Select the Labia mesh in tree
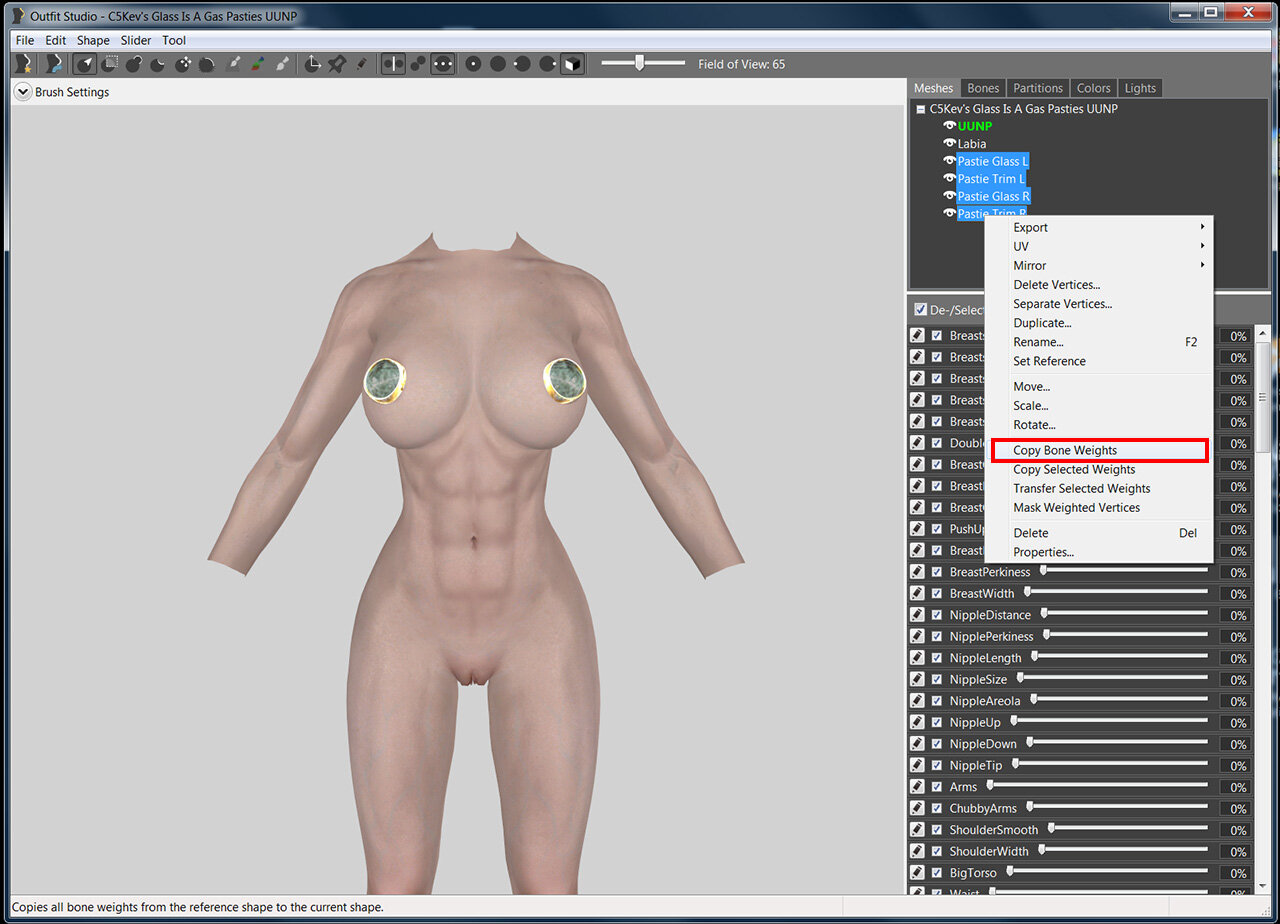Screen dimensions: 1280x924 click(x=972, y=144)
